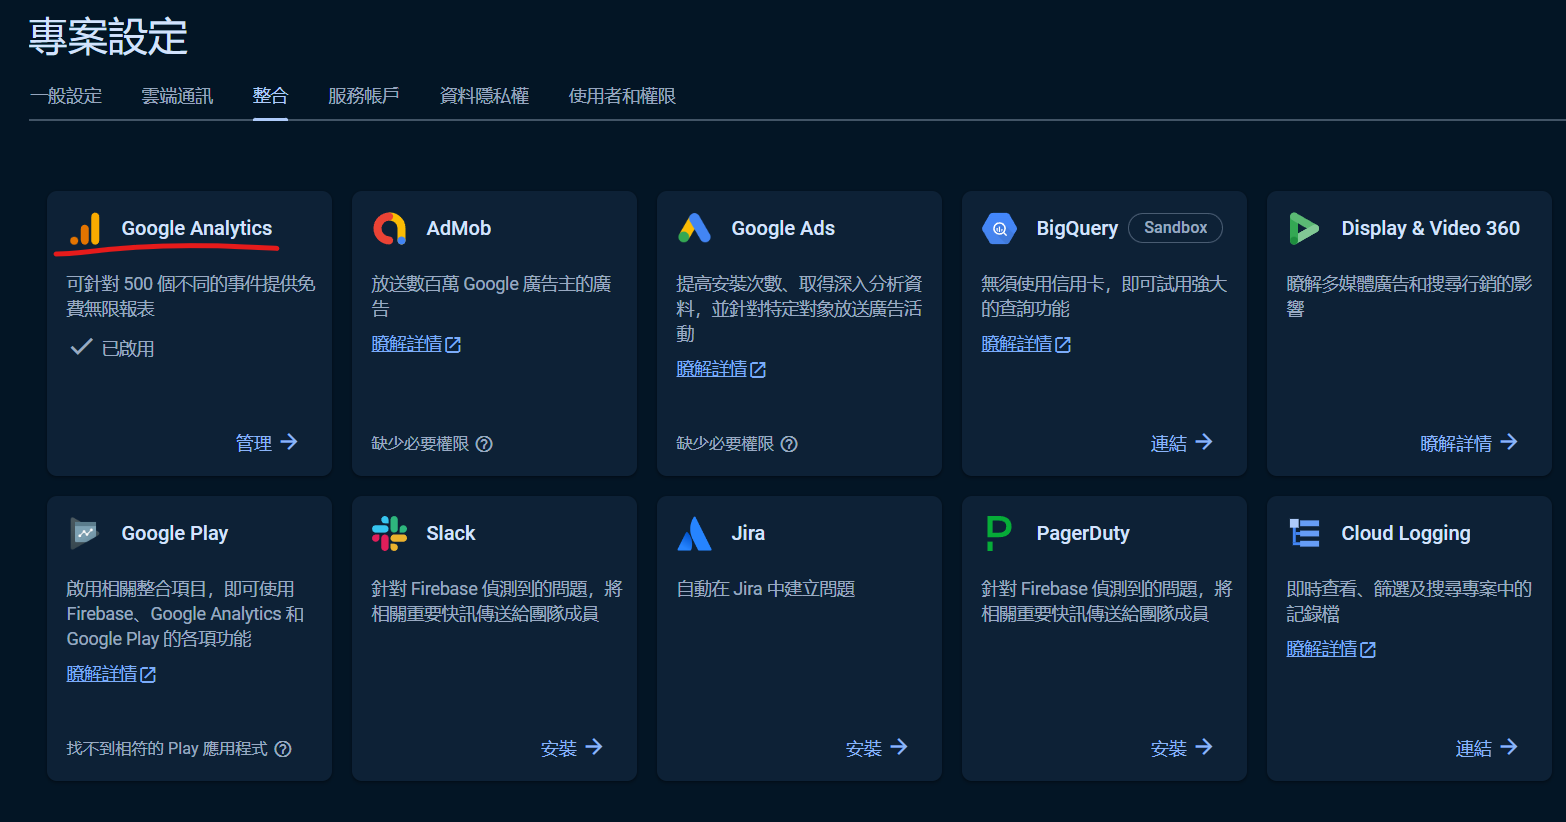
Task: Click 瞭解詳情 on Display & Video 360 card
Action: (x=1456, y=443)
